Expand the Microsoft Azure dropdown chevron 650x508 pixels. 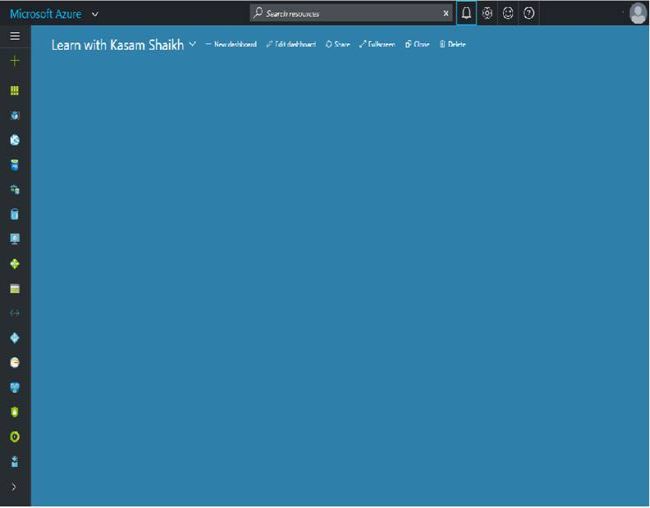click(x=95, y=14)
